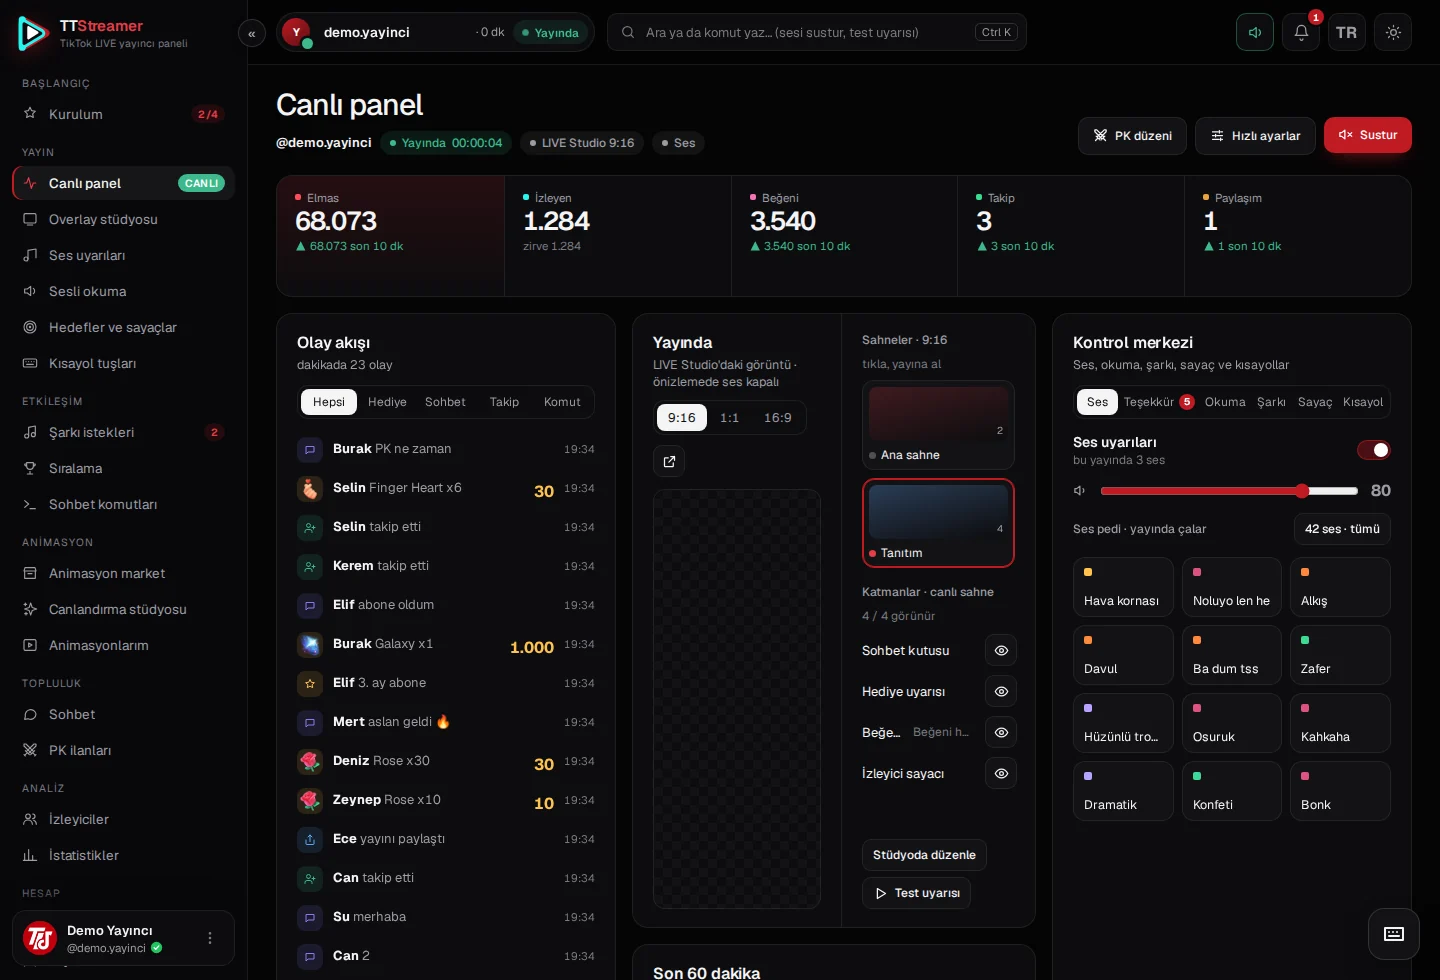This screenshot has width=1440, height=980.
Task: Click the share icon for Ece event
Action: click(x=310, y=839)
